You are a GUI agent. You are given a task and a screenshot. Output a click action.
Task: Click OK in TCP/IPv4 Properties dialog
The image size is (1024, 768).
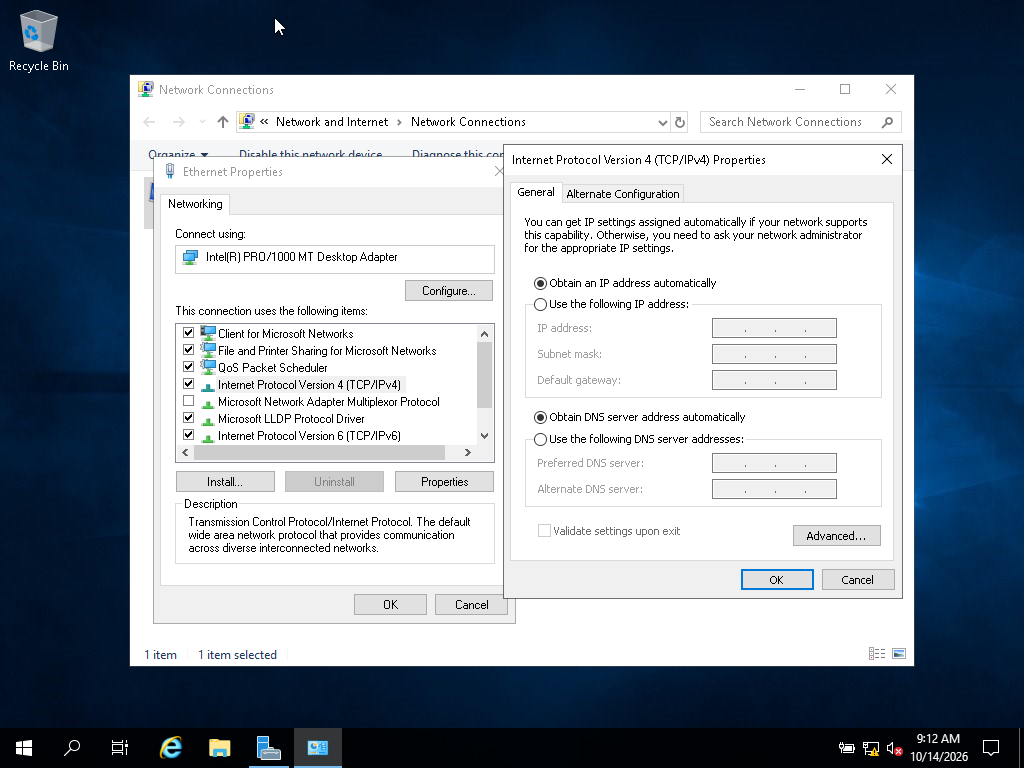[777, 580]
